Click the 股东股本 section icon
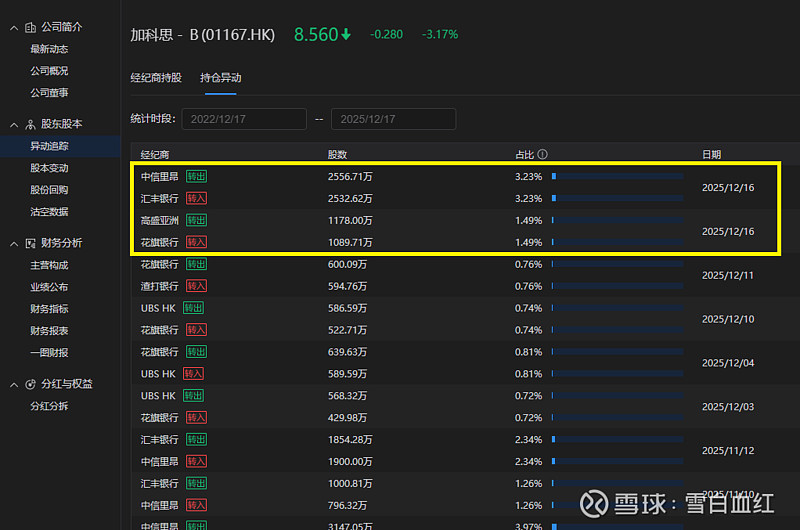 point(30,124)
